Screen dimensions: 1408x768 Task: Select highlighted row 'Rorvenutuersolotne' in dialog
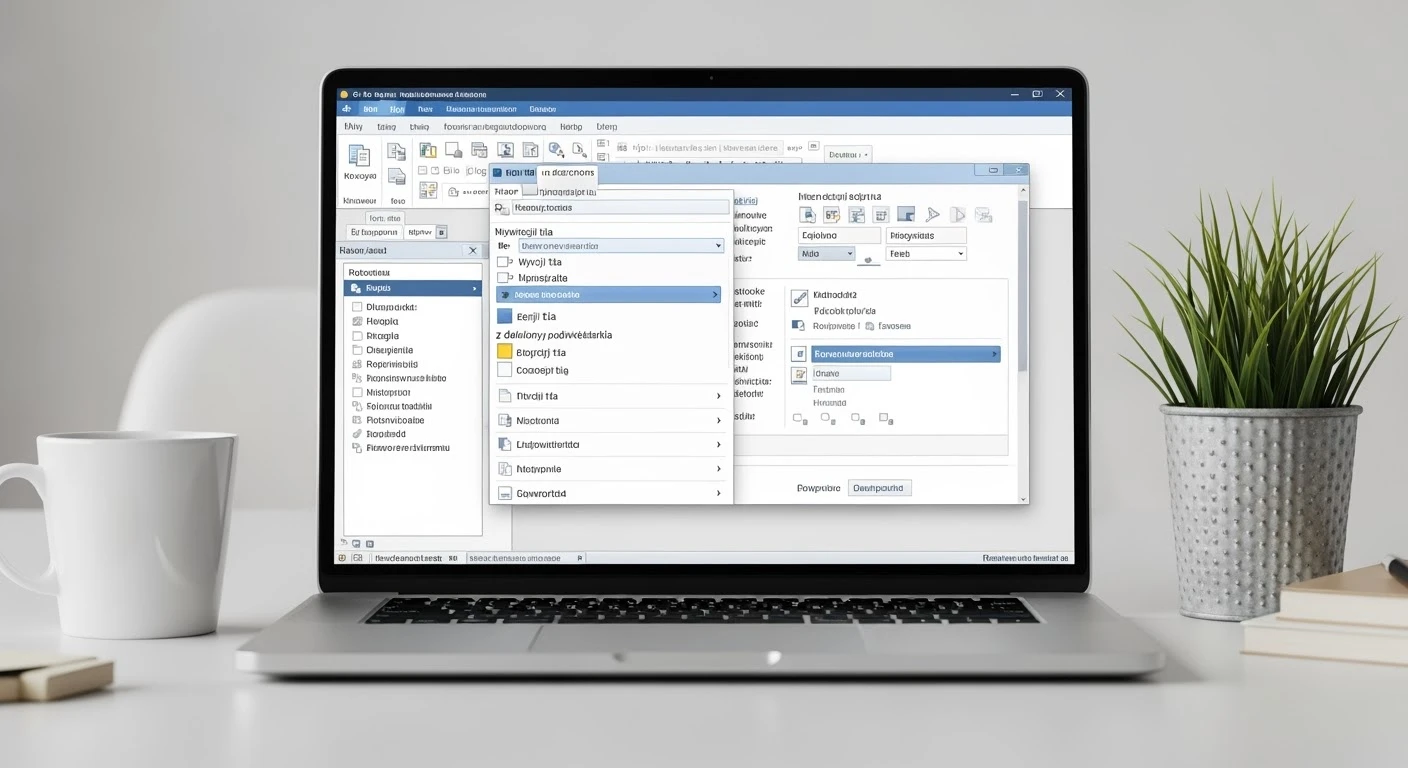(x=905, y=354)
